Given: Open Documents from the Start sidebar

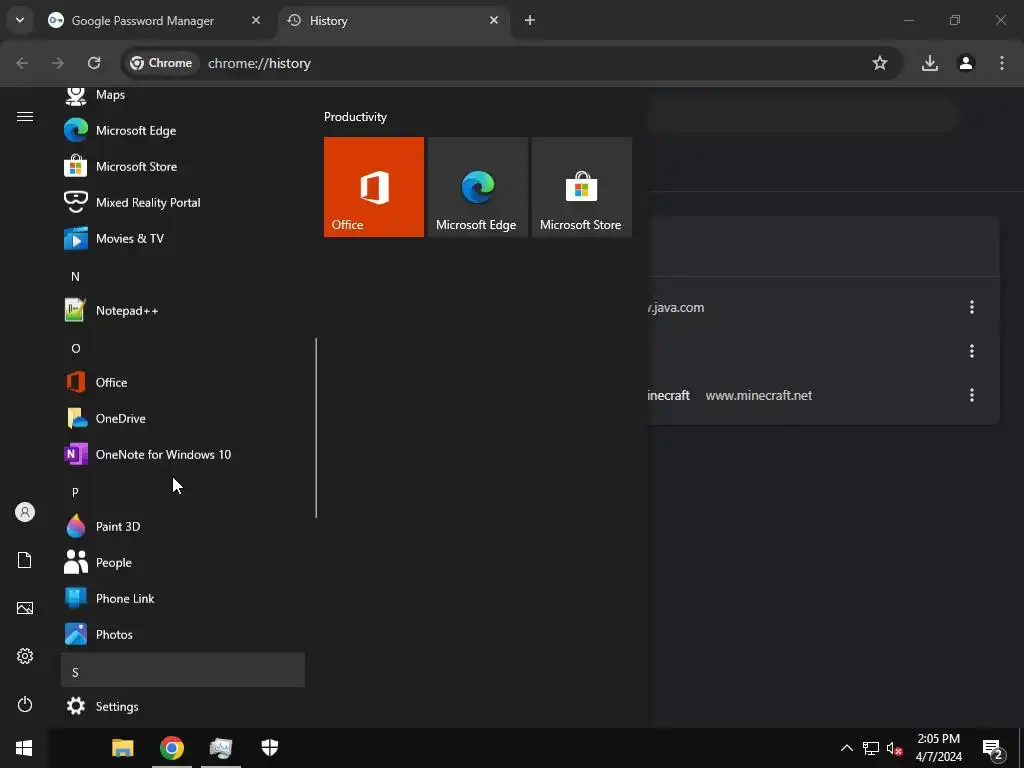Looking at the screenshot, I should [x=25, y=560].
